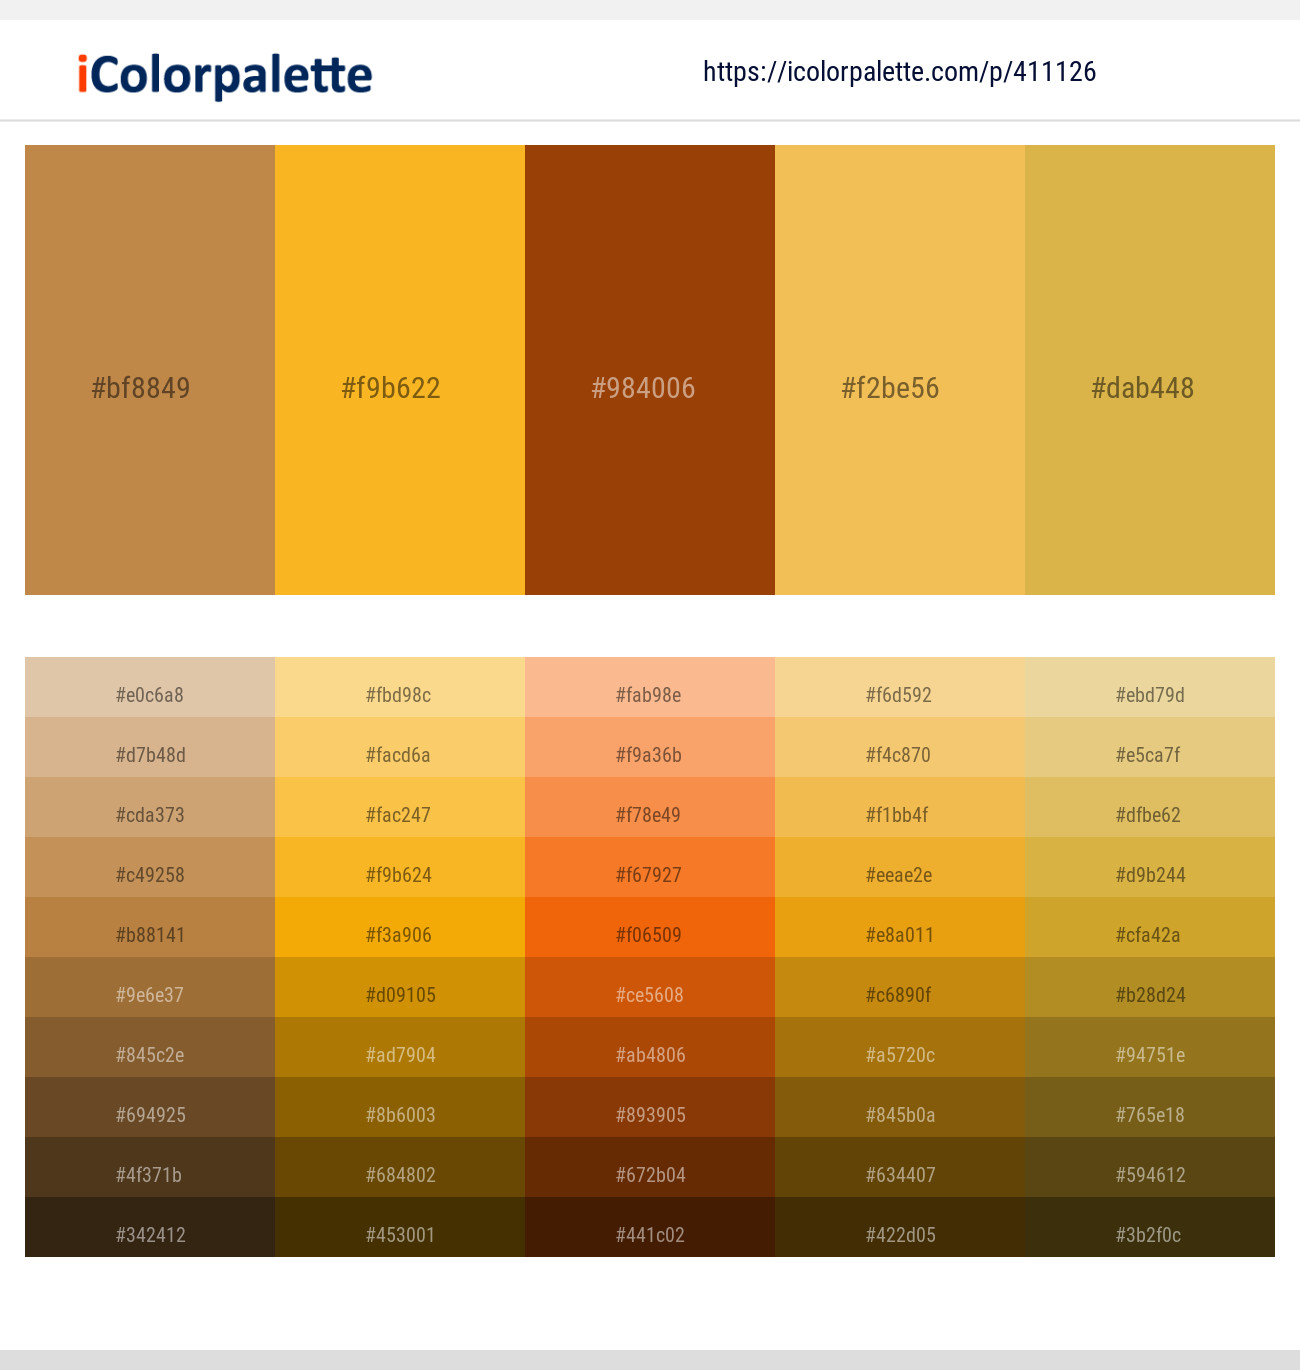The image size is (1300, 1370).
Task: Select the large #f9b622 yellow swatch
Action: [x=400, y=370]
